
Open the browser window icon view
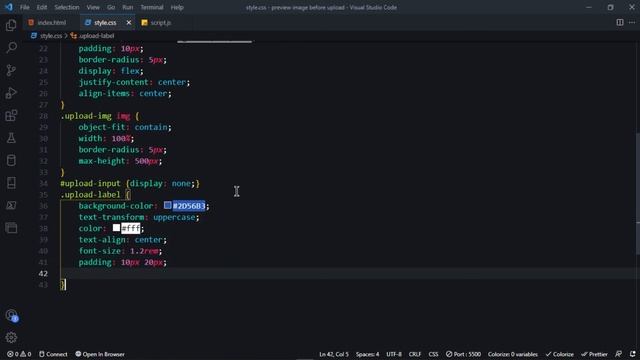[11, 228]
